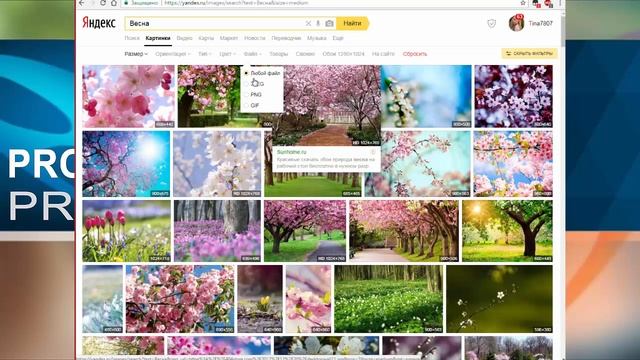
Task: Open the yellow crocus flower thumbnail
Action: (x=260, y=299)
